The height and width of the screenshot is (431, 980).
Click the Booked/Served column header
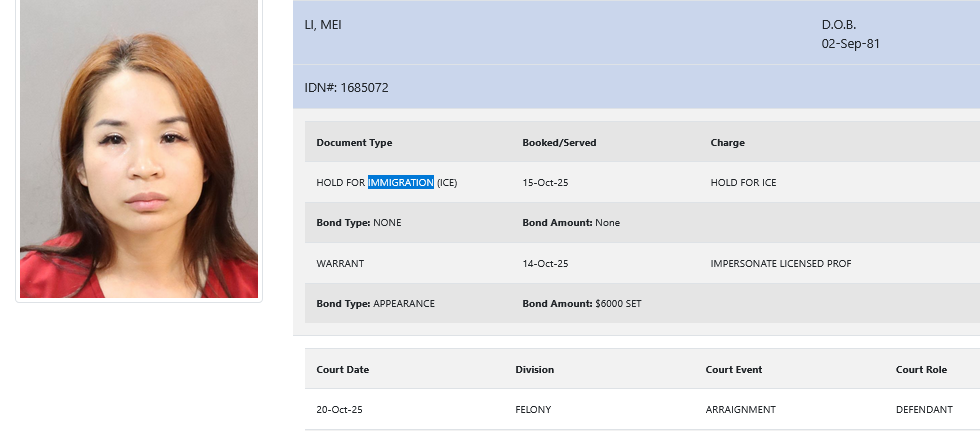point(559,143)
